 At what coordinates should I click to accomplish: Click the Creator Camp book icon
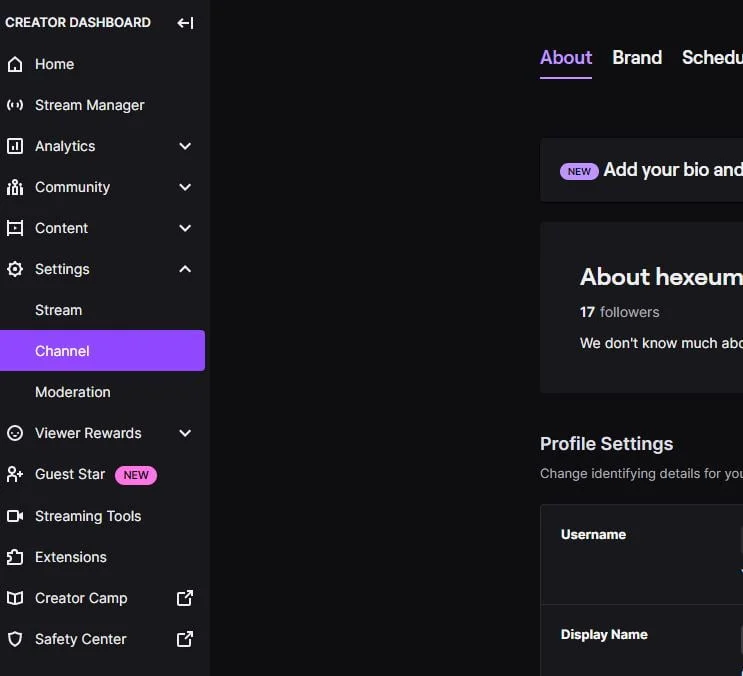click(15, 598)
